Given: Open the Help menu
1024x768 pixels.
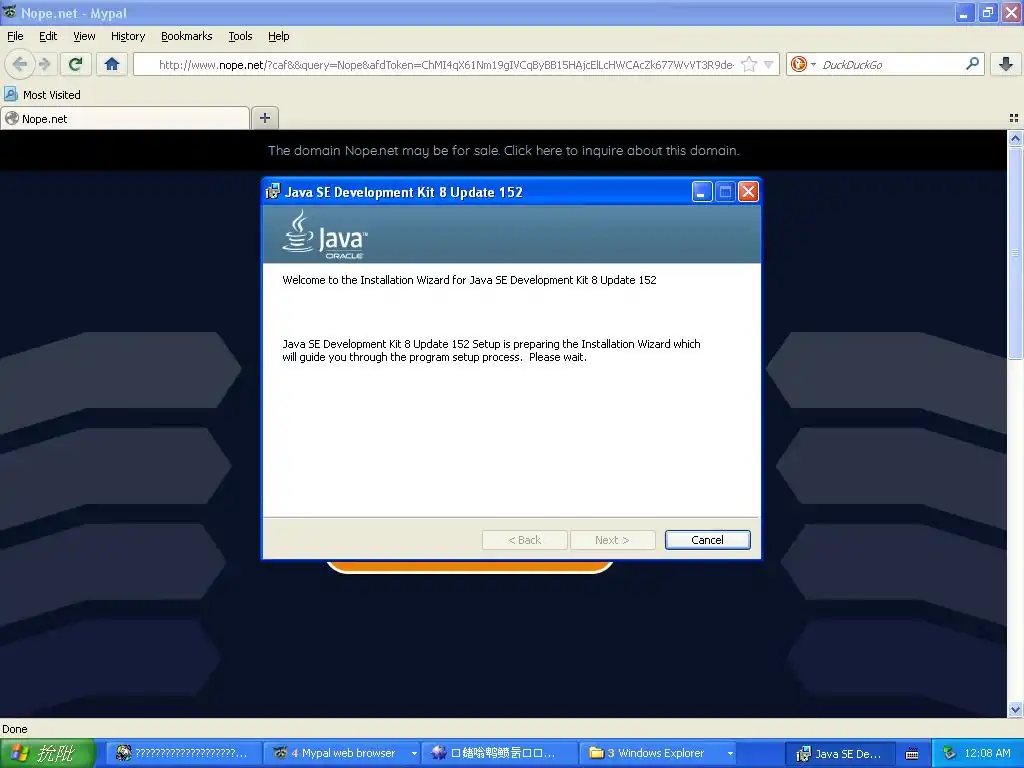Looking at the screenshot, I should 278,36.
